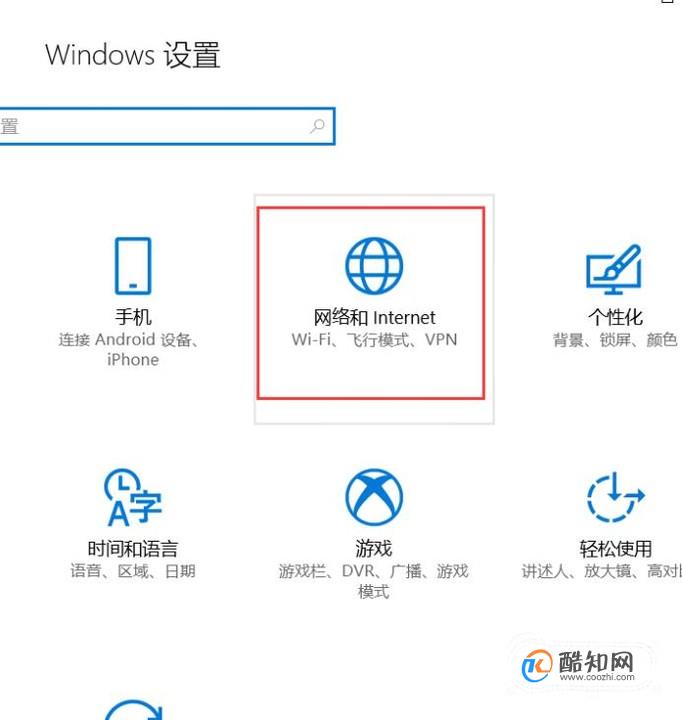The width and height of the screenshot is (682, 720).
Task: Click the 酷知网 watermark logo
Action: 579,666
